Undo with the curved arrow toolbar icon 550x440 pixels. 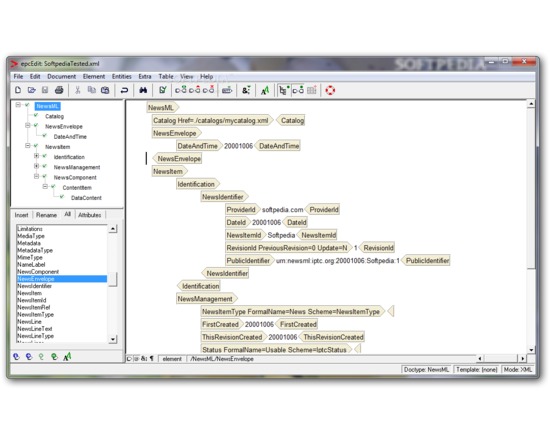click(x=124, y=90)
